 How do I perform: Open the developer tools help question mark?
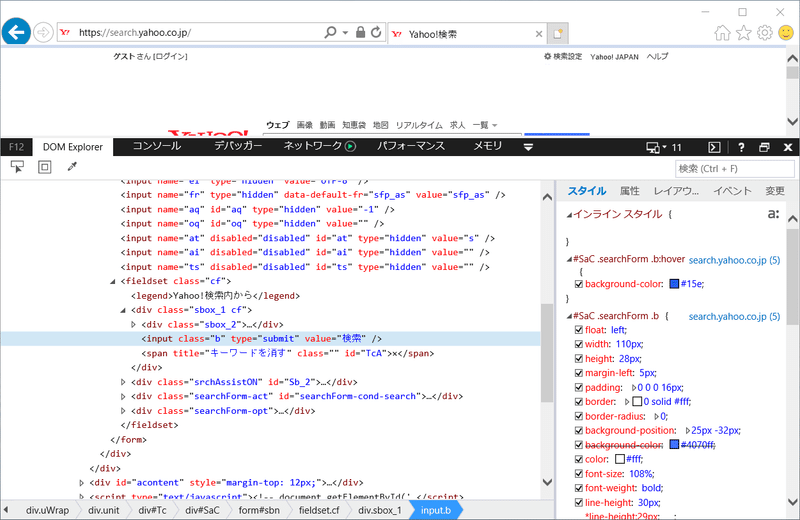click(x=741, y=147)
